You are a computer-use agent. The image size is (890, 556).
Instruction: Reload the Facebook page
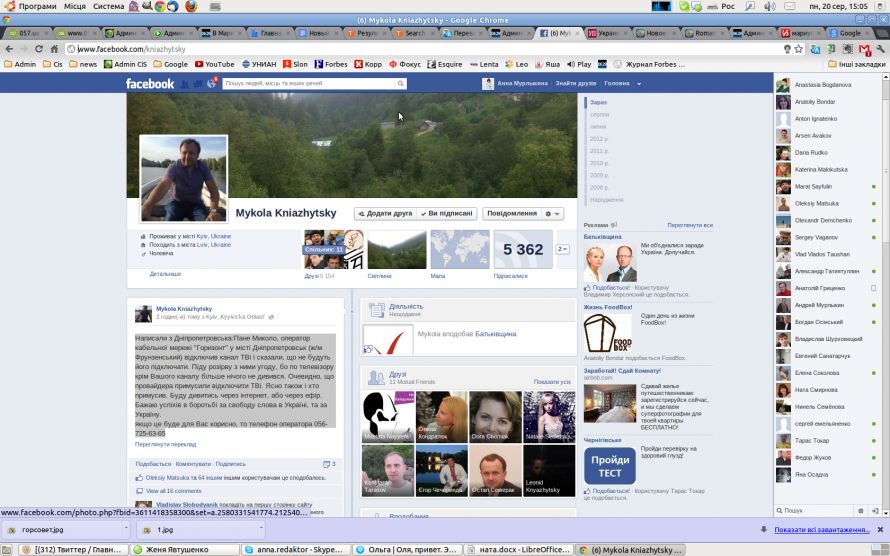(x=39, y=49)
